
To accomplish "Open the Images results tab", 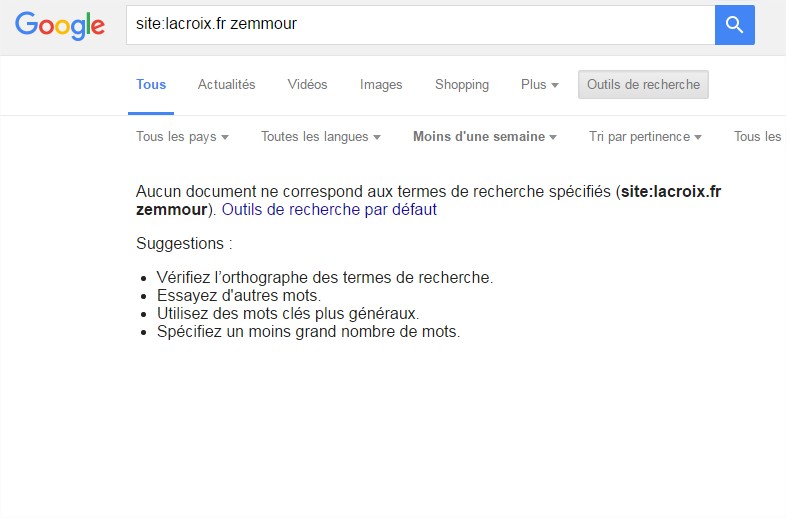I will pyautogui.click(x=381, y=85).
